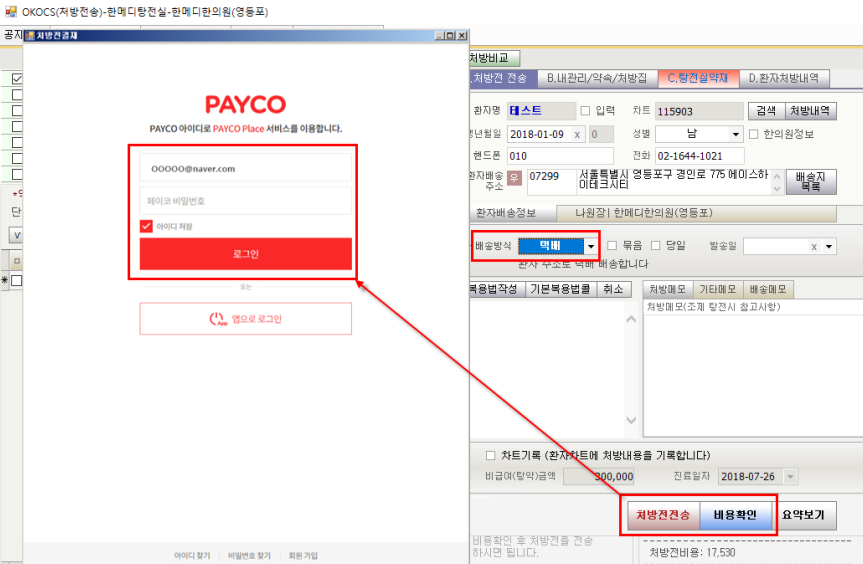Click the 검색 button
The width and height of the screenshot is (863, 564).
pos(766,111)
